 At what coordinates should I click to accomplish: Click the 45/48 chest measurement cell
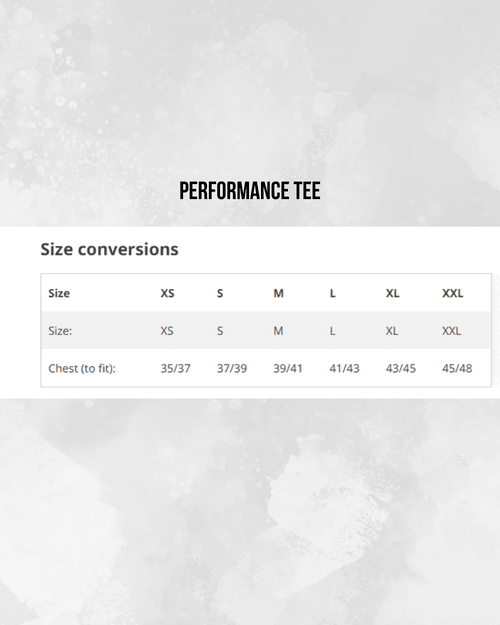coord(457,368)
